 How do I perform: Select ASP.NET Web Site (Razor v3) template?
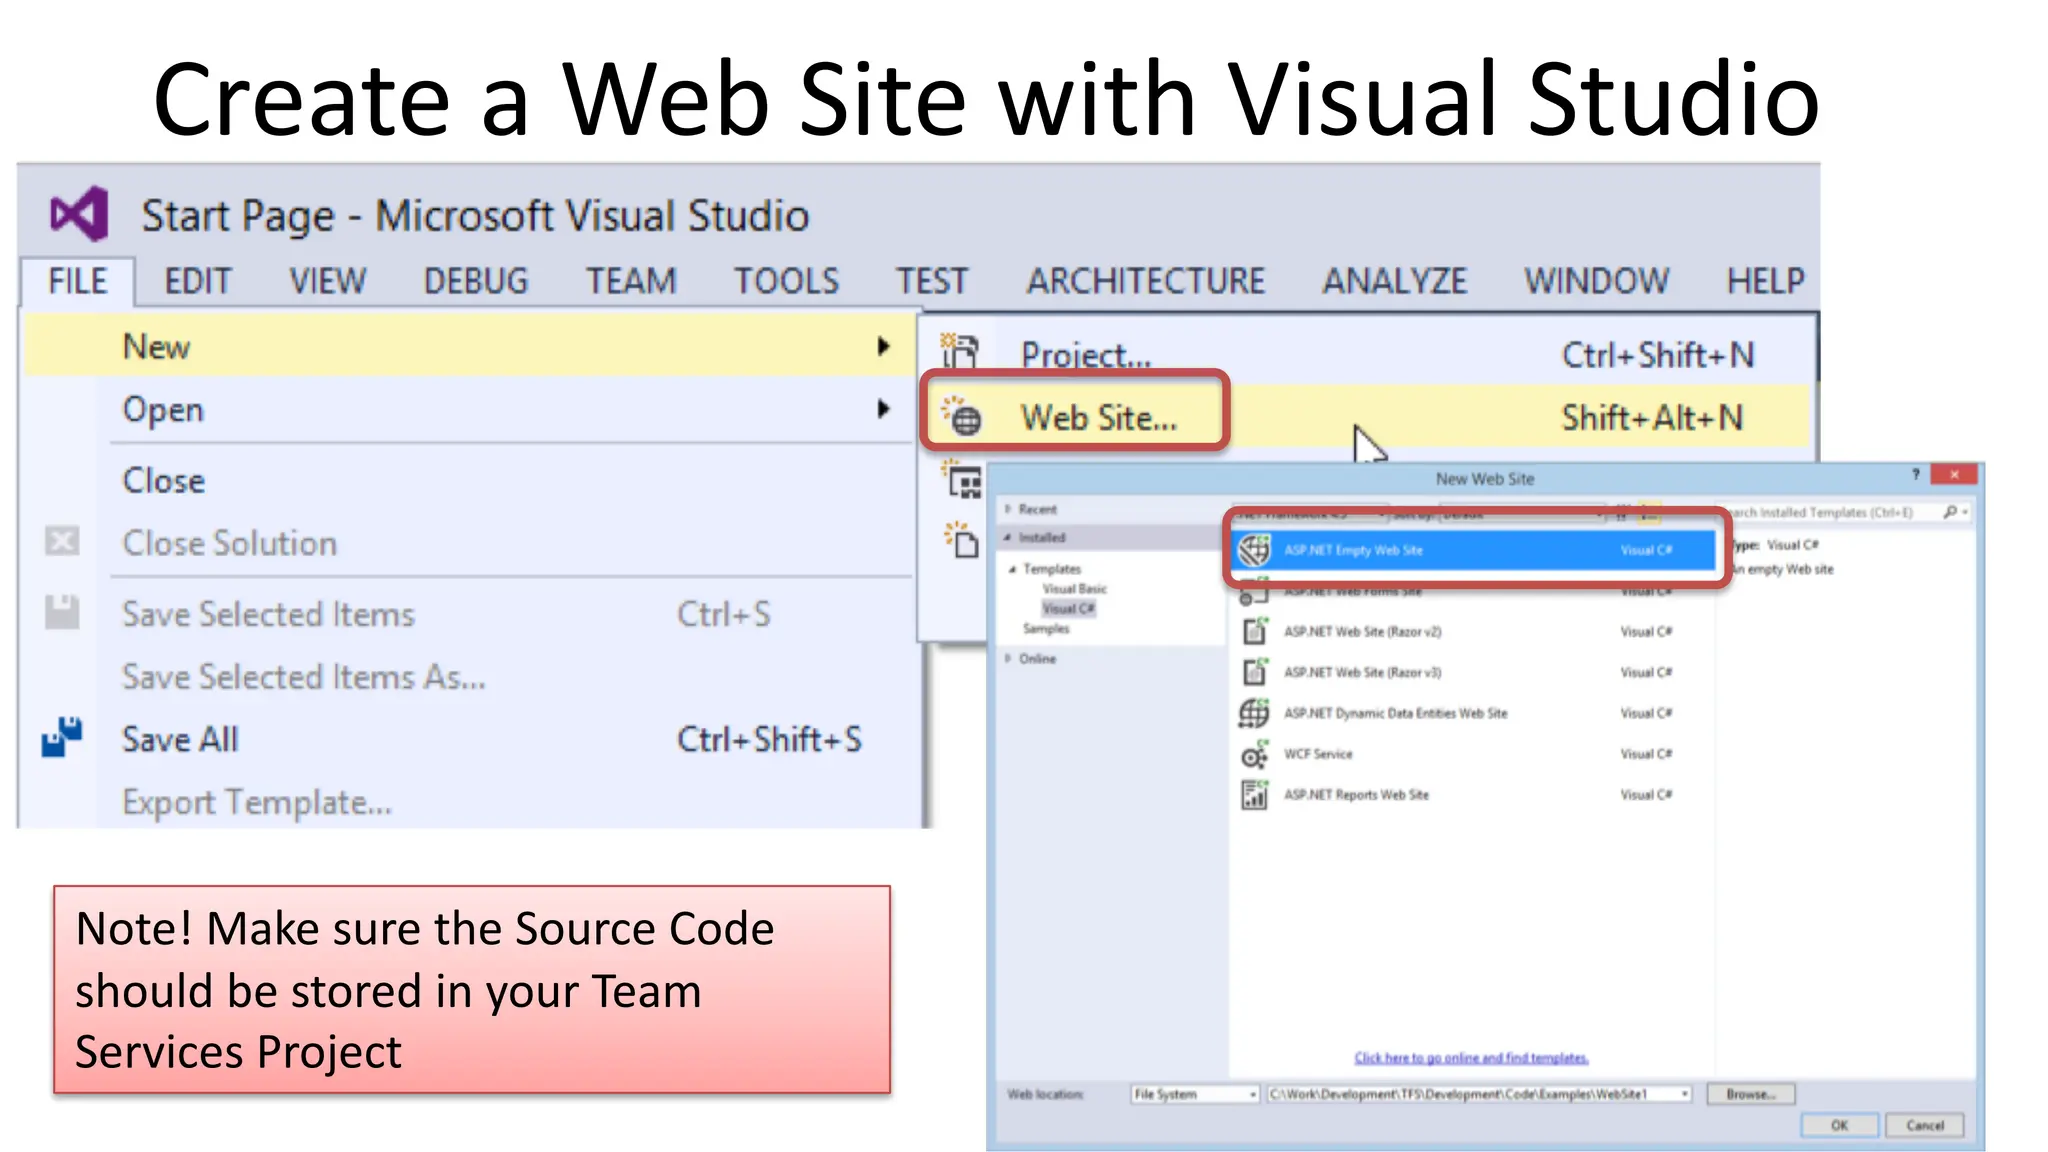tap(1472, 672)
